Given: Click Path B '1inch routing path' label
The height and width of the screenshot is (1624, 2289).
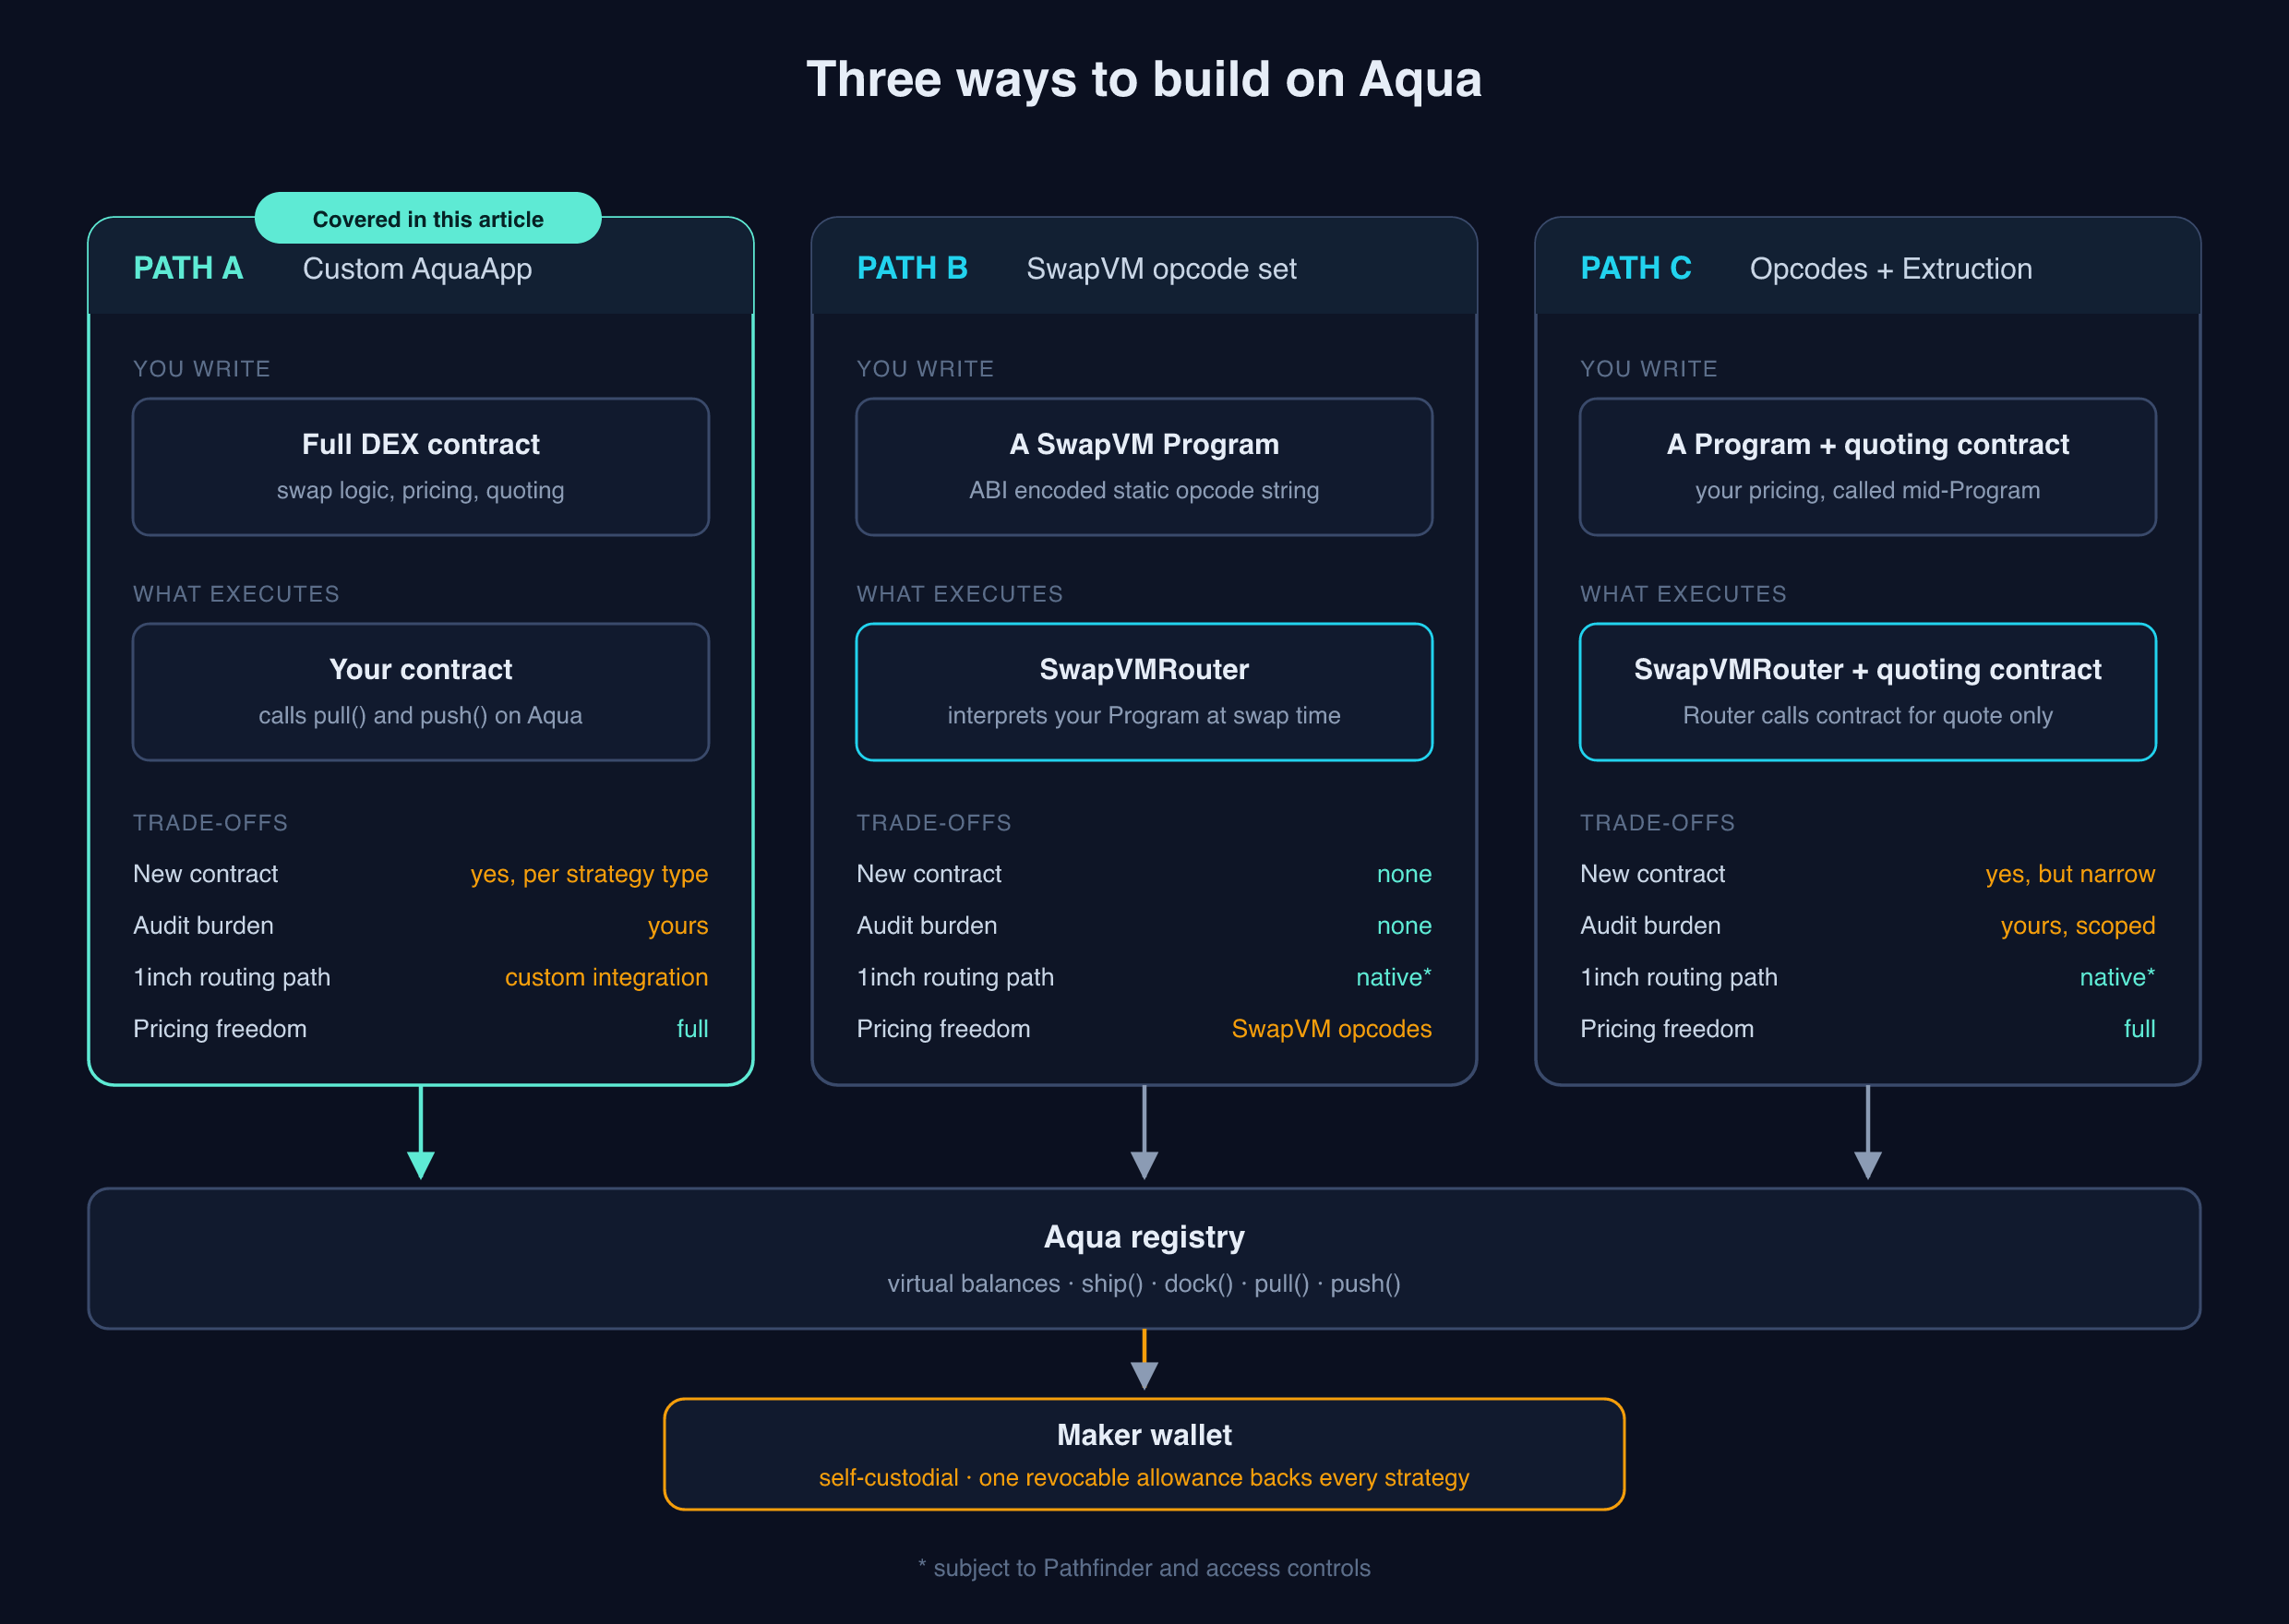Looking at the screenshot, I should (955, 977).
